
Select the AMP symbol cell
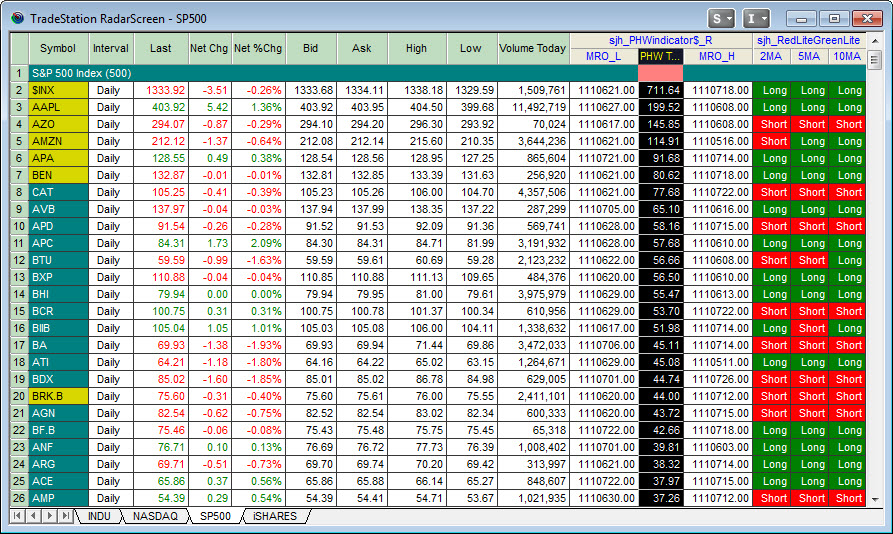point(58,498)
